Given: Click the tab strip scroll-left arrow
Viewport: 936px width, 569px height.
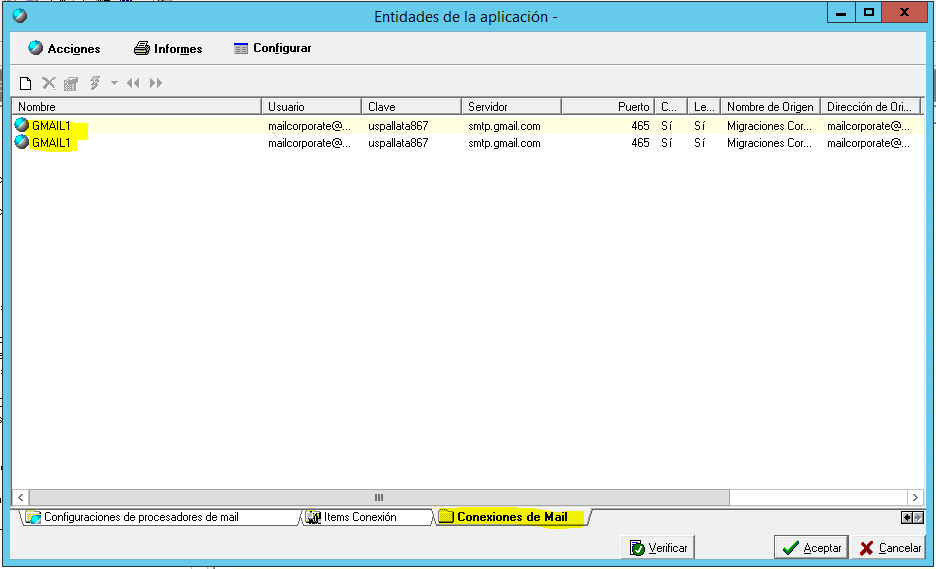Looking at the screenshot, I should [x=907, y=518].
